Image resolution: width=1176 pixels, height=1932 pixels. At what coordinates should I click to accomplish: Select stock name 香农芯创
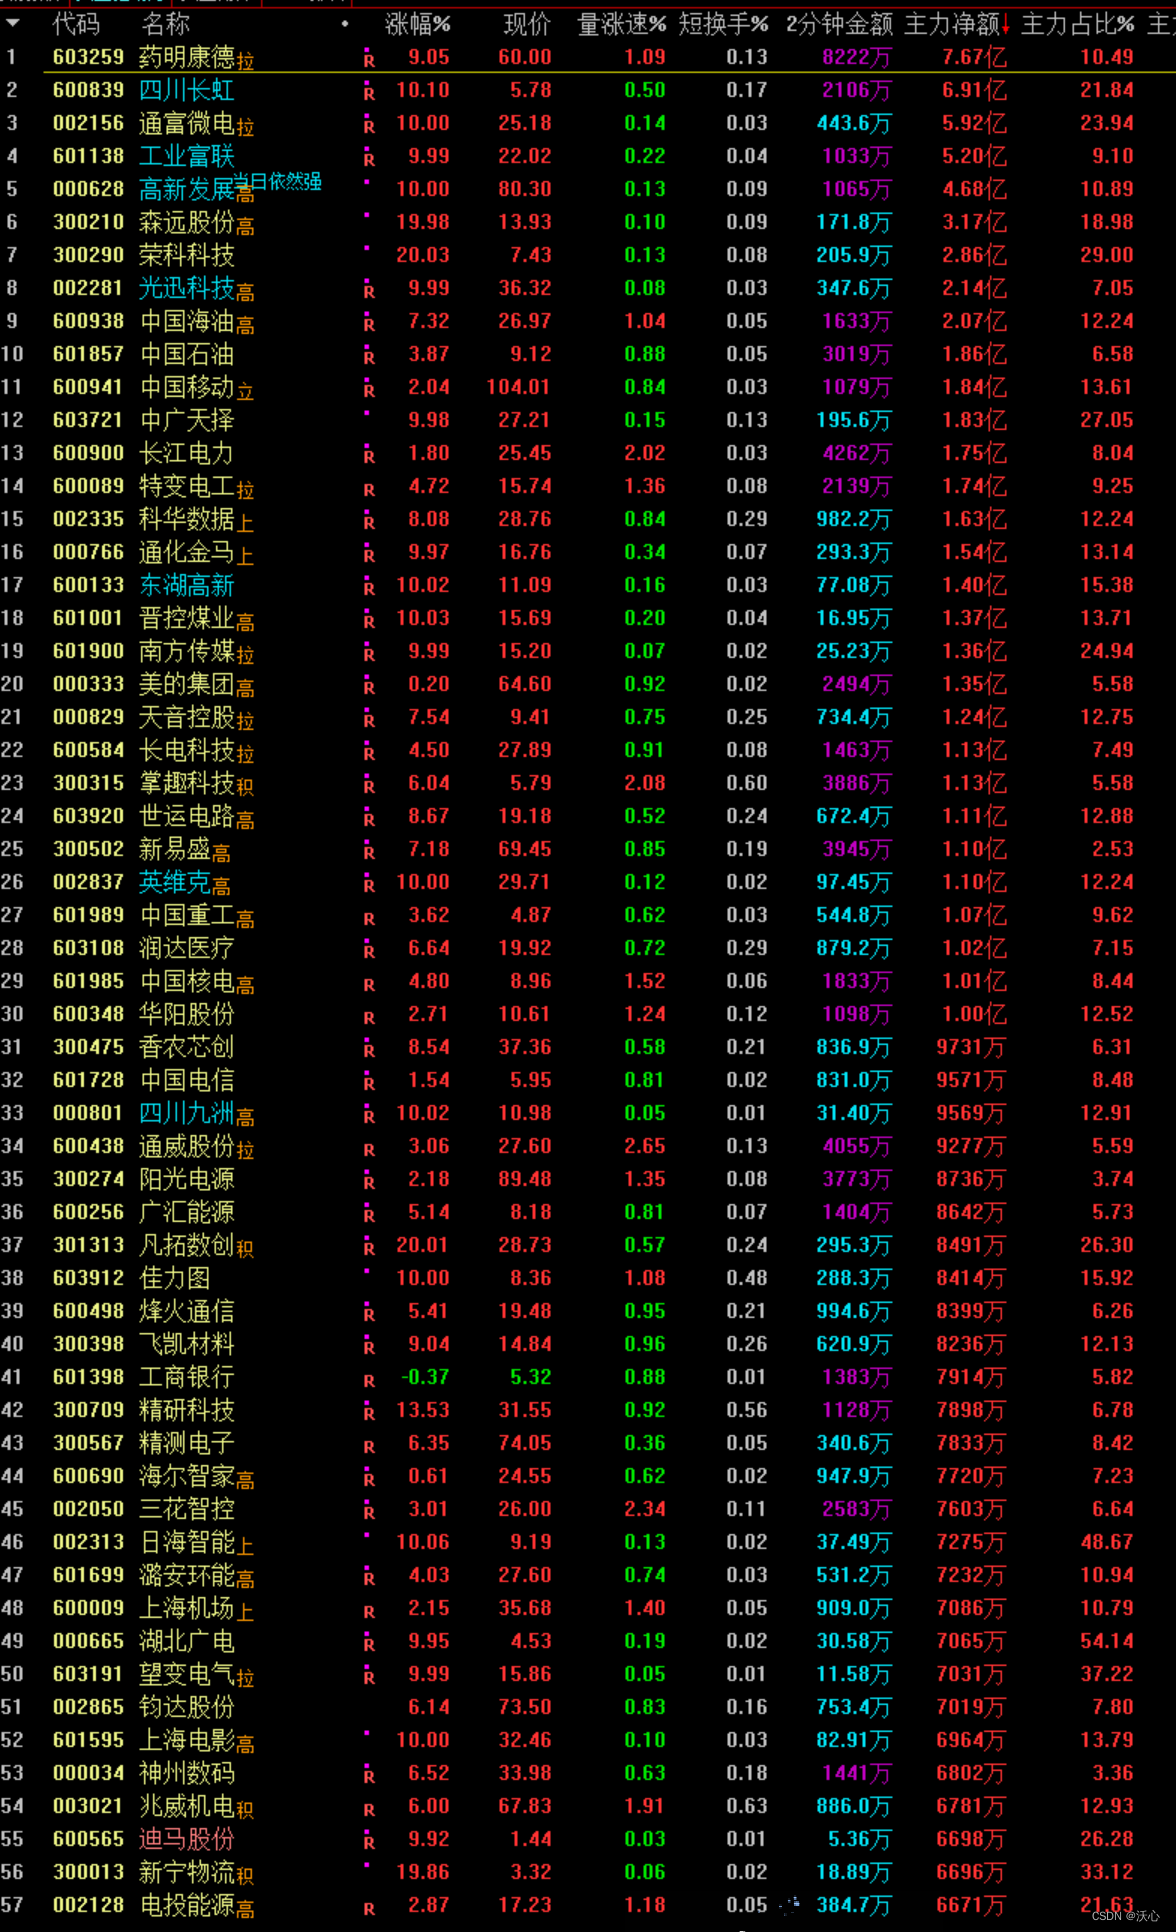click(x=187, y=1047)
